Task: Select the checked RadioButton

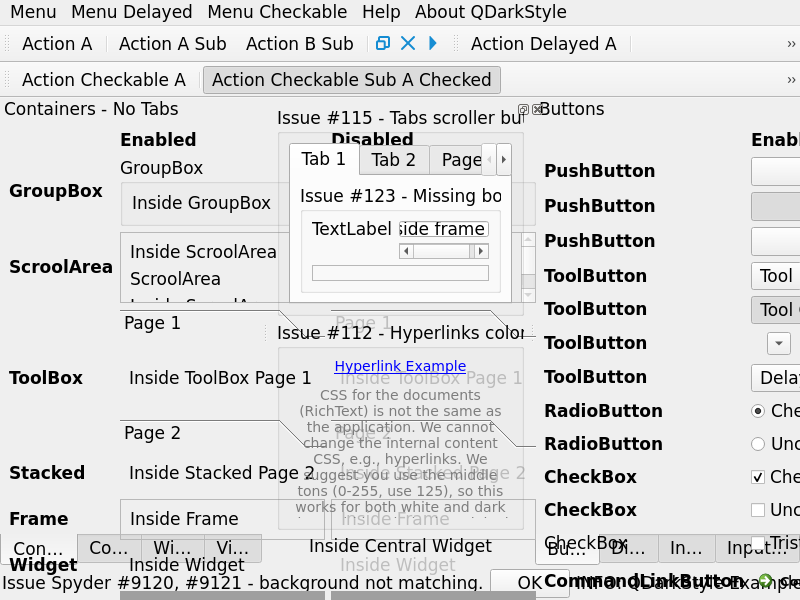Action: (x=758, y=411)
